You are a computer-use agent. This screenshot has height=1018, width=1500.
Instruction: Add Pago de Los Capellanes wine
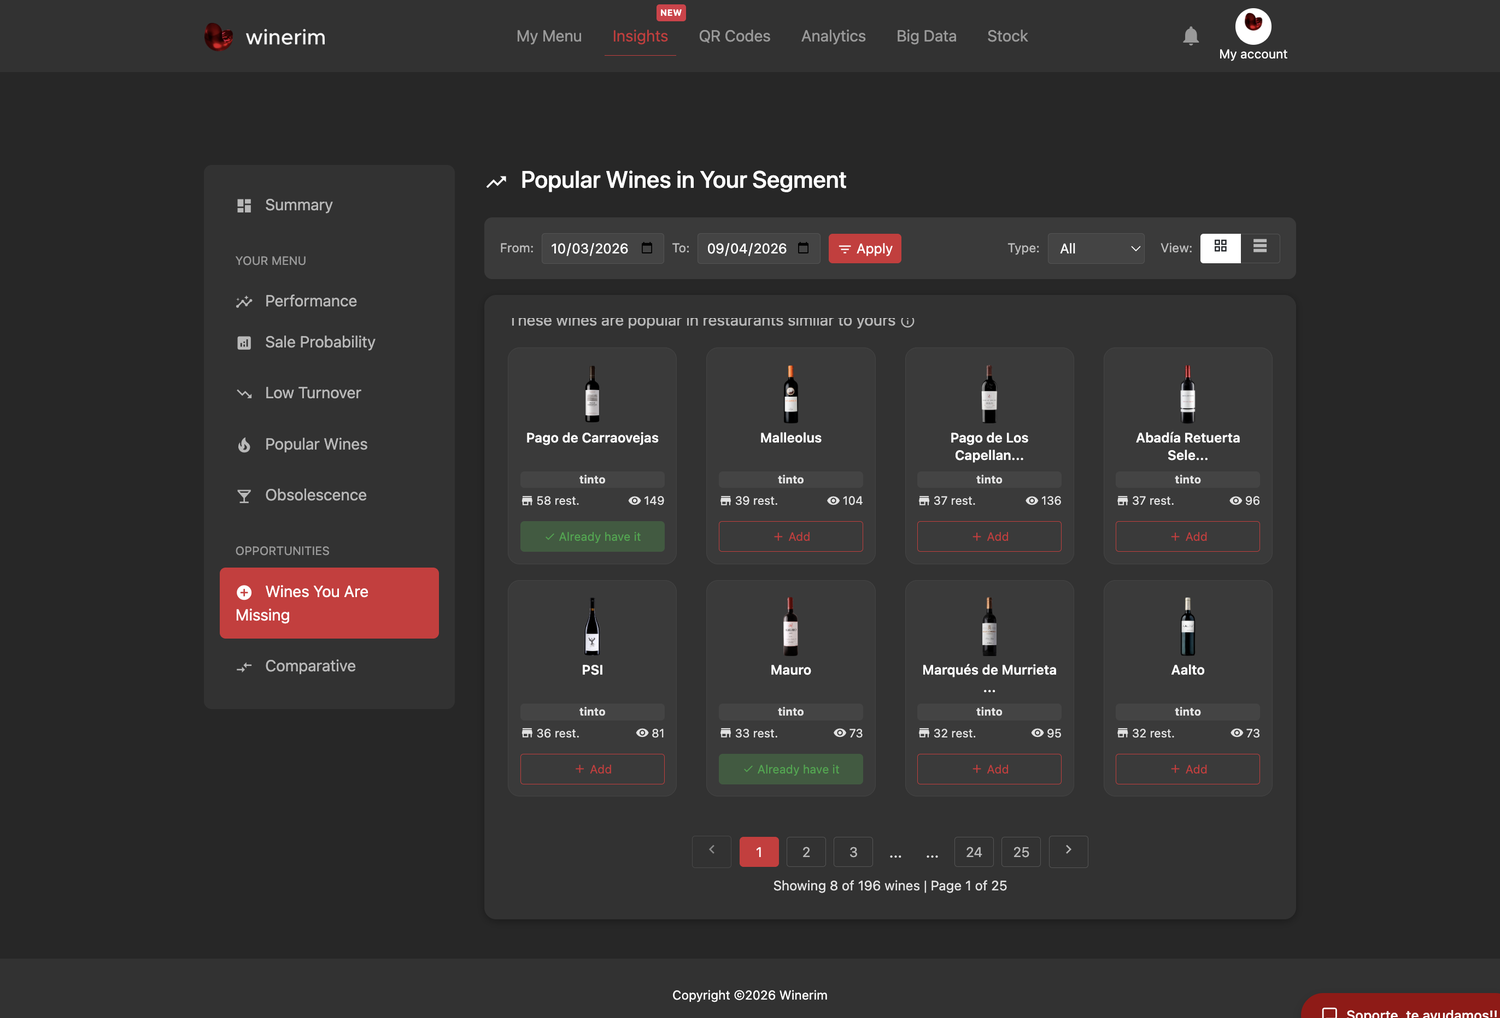coord(989,536)
